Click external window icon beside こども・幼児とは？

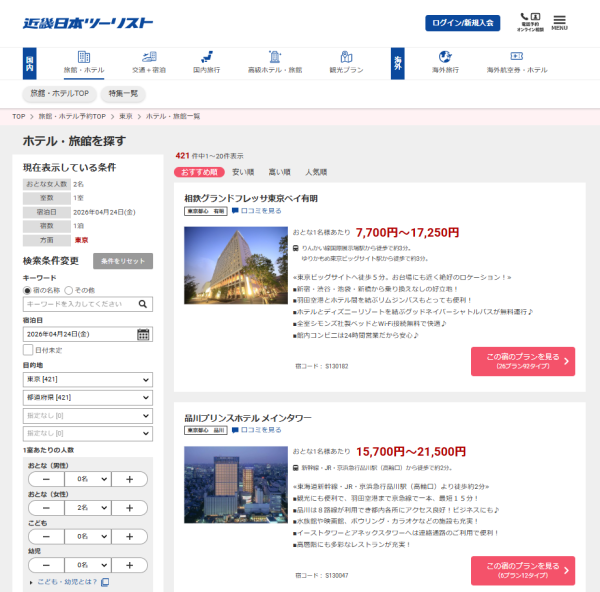tap(105, 582)
